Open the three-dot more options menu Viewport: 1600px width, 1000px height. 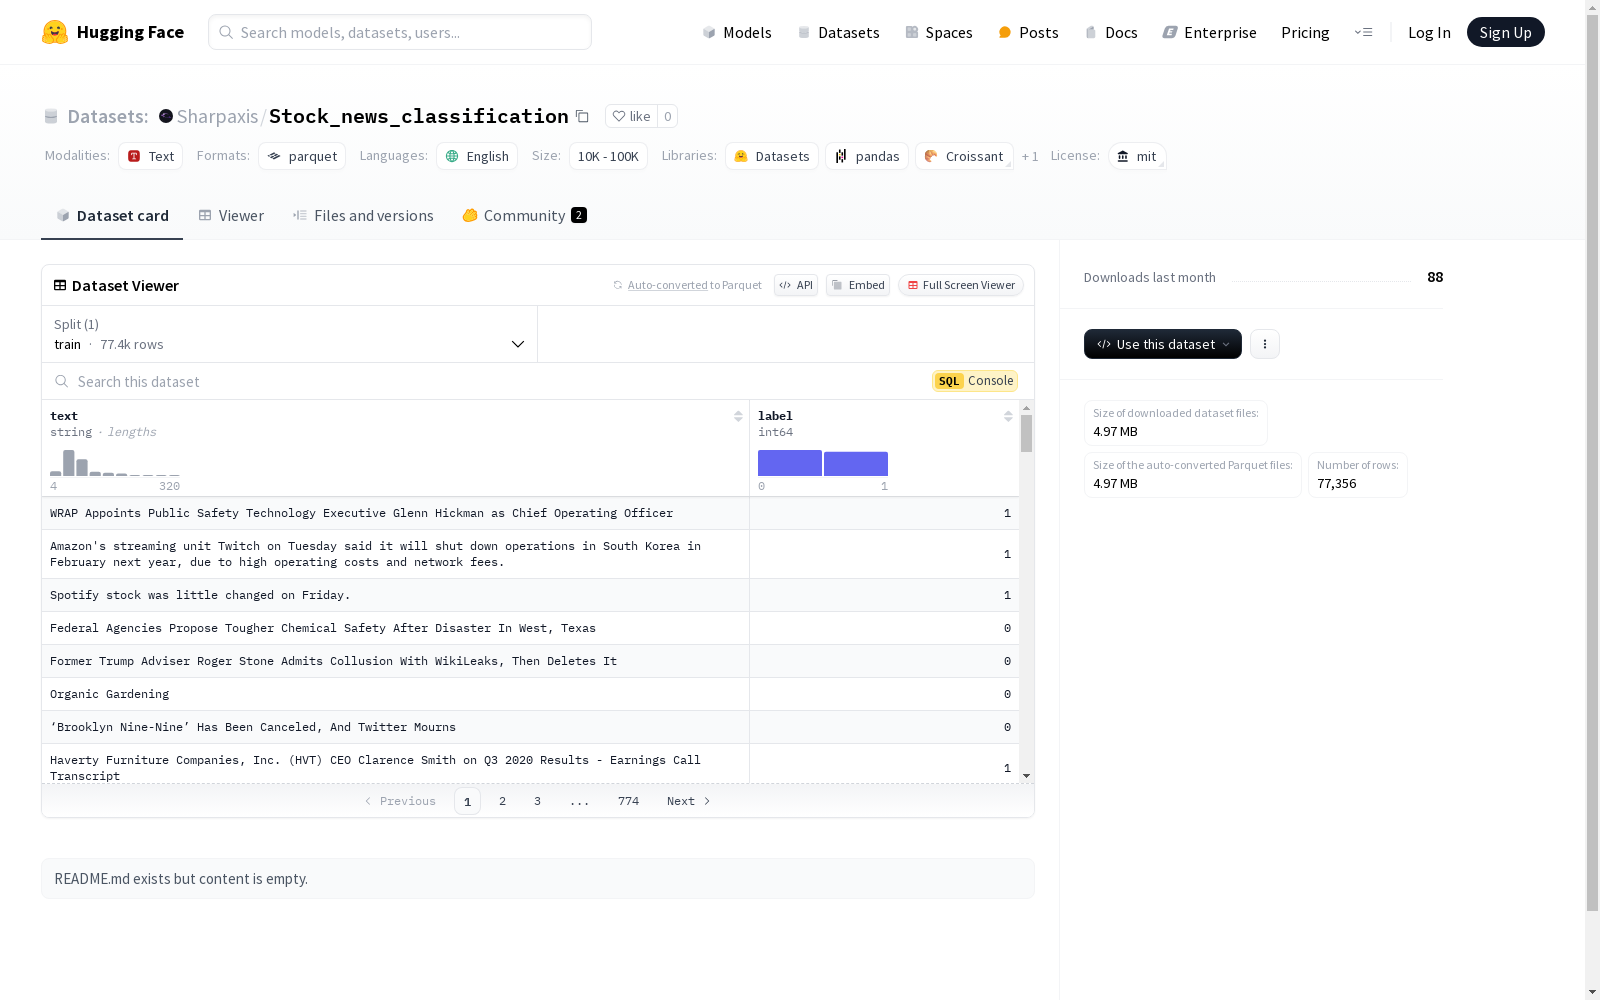point(1264,344)
